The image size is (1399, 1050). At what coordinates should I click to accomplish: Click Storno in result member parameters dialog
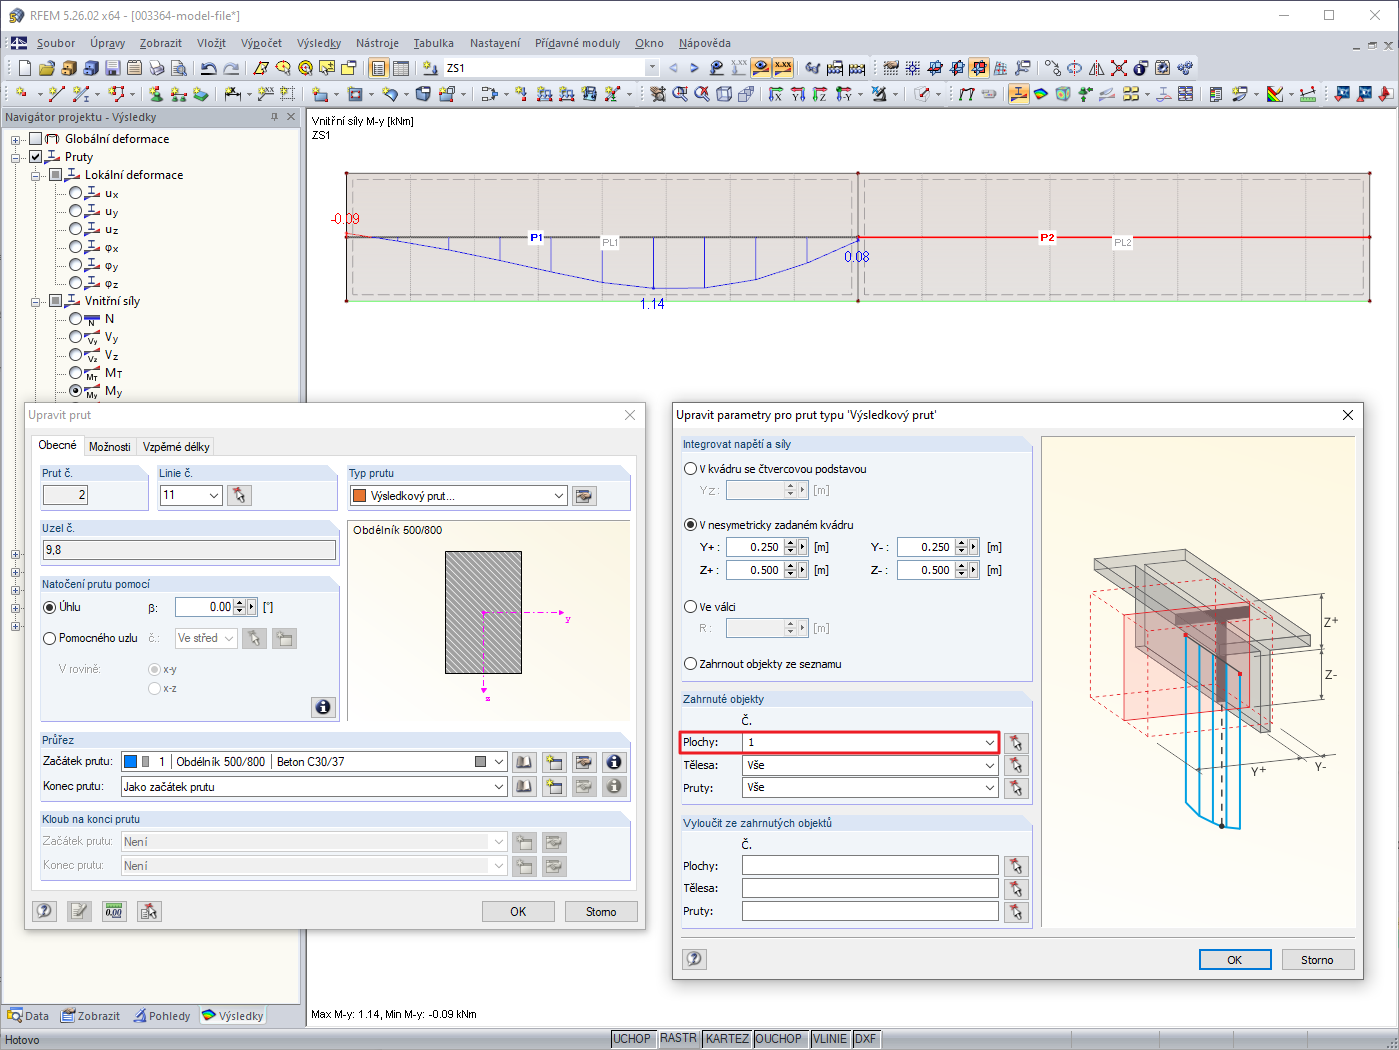click(1316, 960)
